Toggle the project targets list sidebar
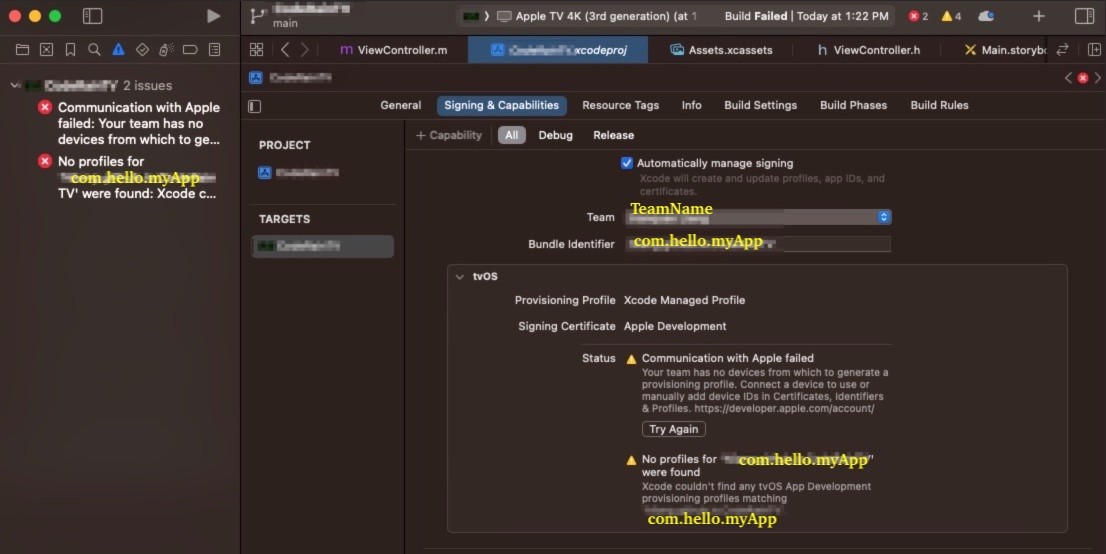1106x554 pixels. [x=254, y=106]
